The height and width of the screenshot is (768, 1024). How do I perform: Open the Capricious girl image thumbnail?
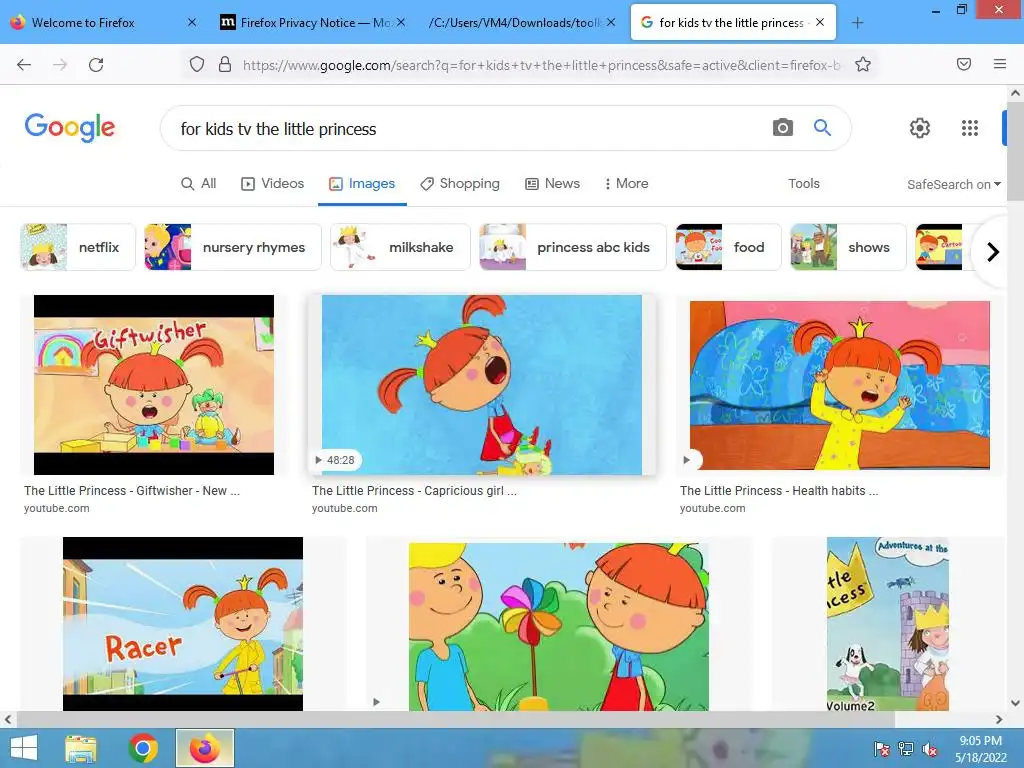pyautogui.click(x=482, y=385)
